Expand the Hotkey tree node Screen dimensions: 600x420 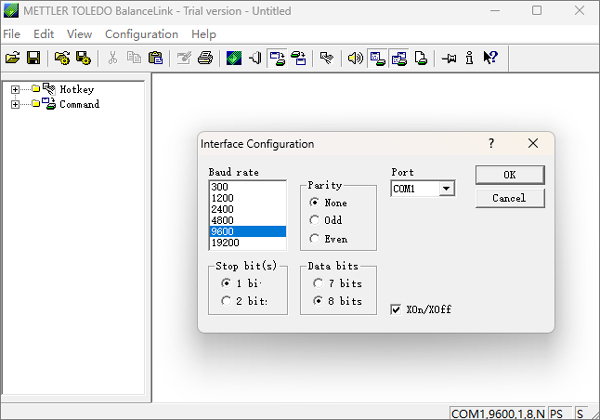[x=15, y=89]
